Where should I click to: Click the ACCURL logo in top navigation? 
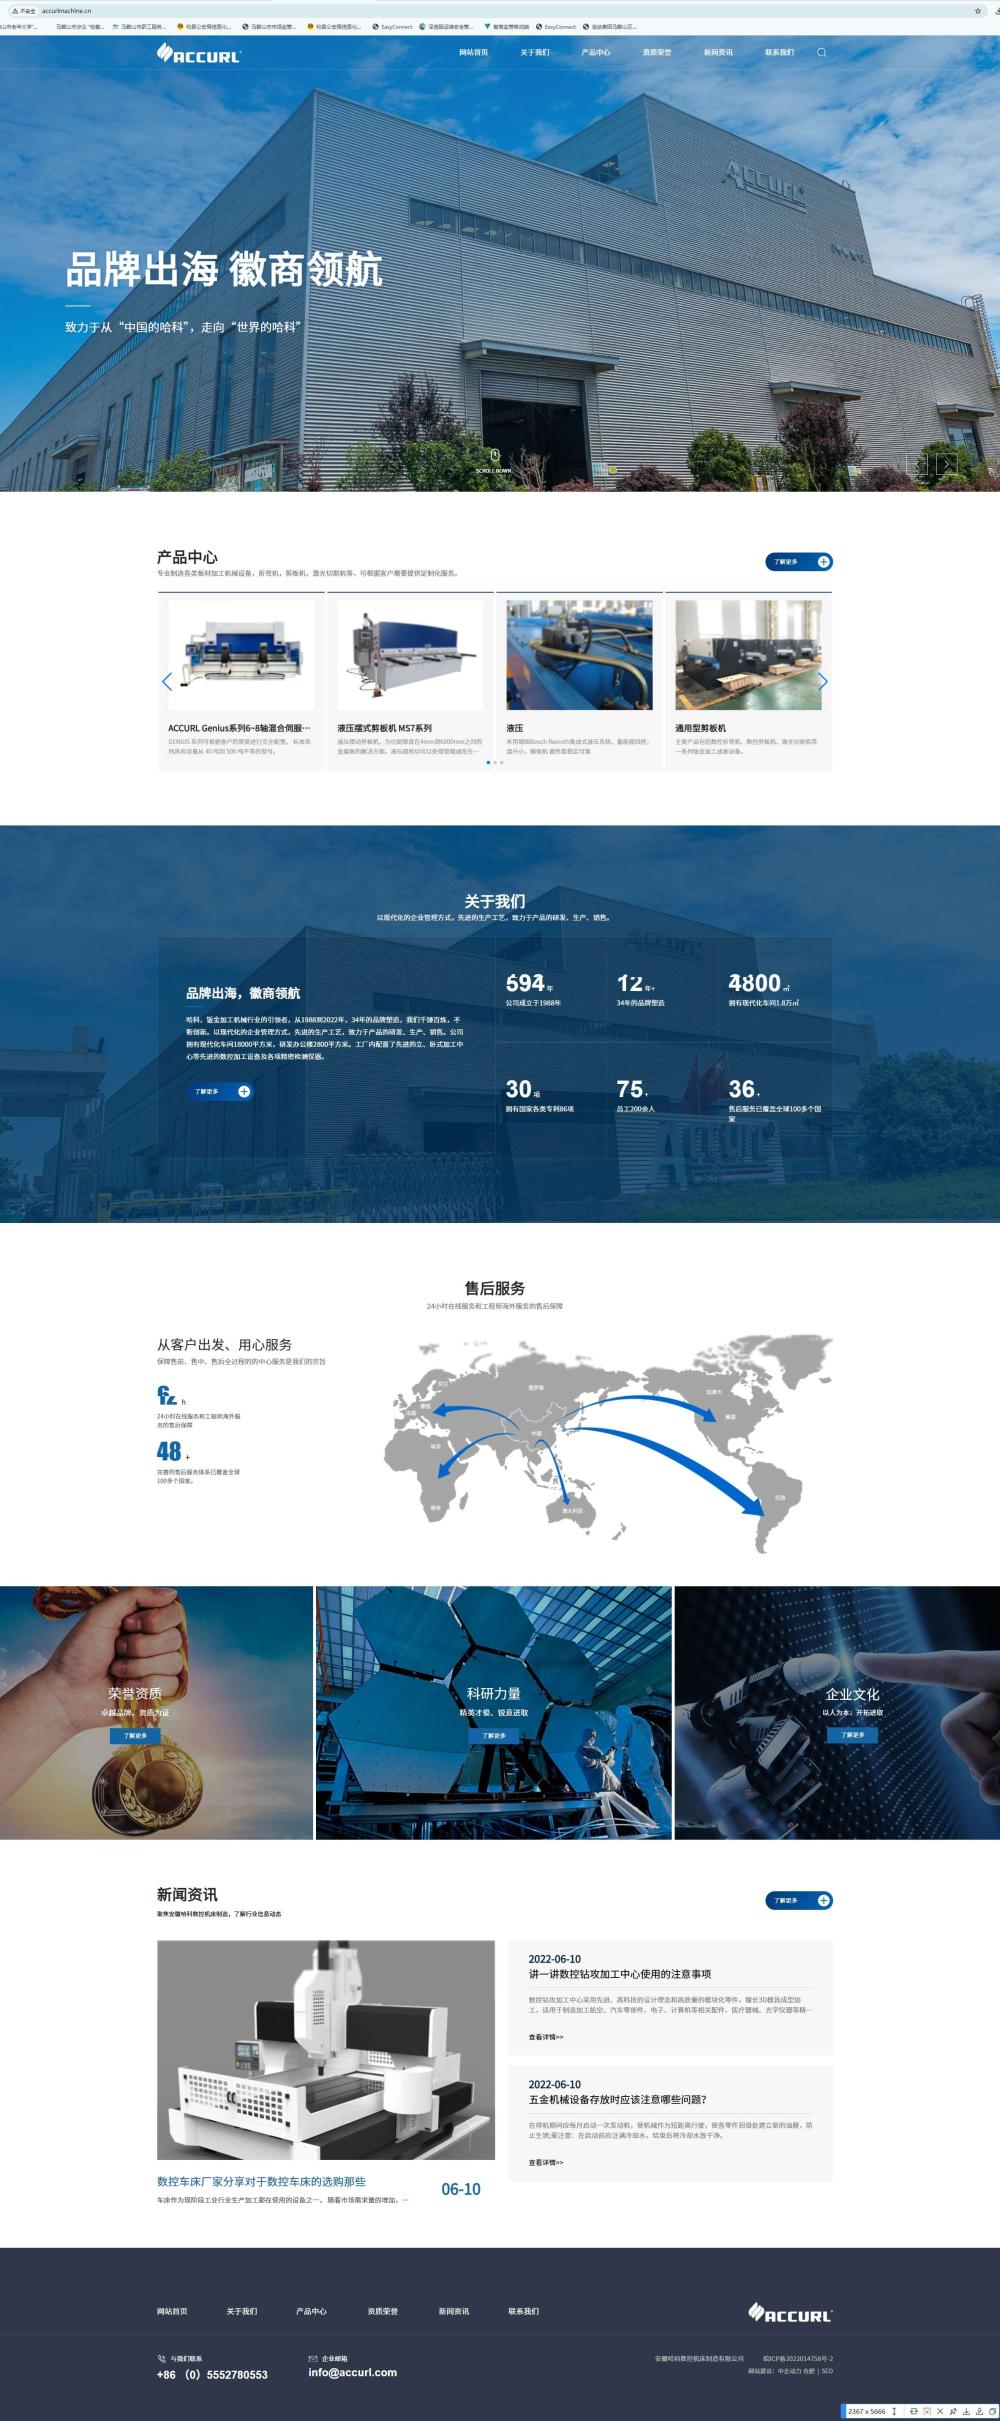199,54
